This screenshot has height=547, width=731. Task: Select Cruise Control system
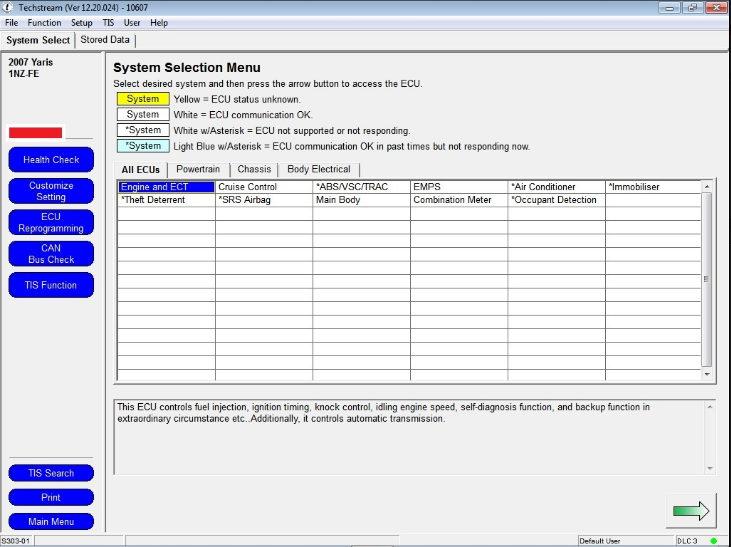pos(264,187)
